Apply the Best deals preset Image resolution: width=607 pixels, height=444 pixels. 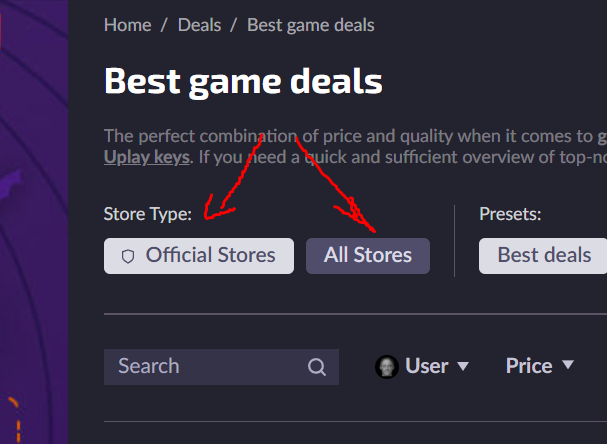tap(544, 256)
